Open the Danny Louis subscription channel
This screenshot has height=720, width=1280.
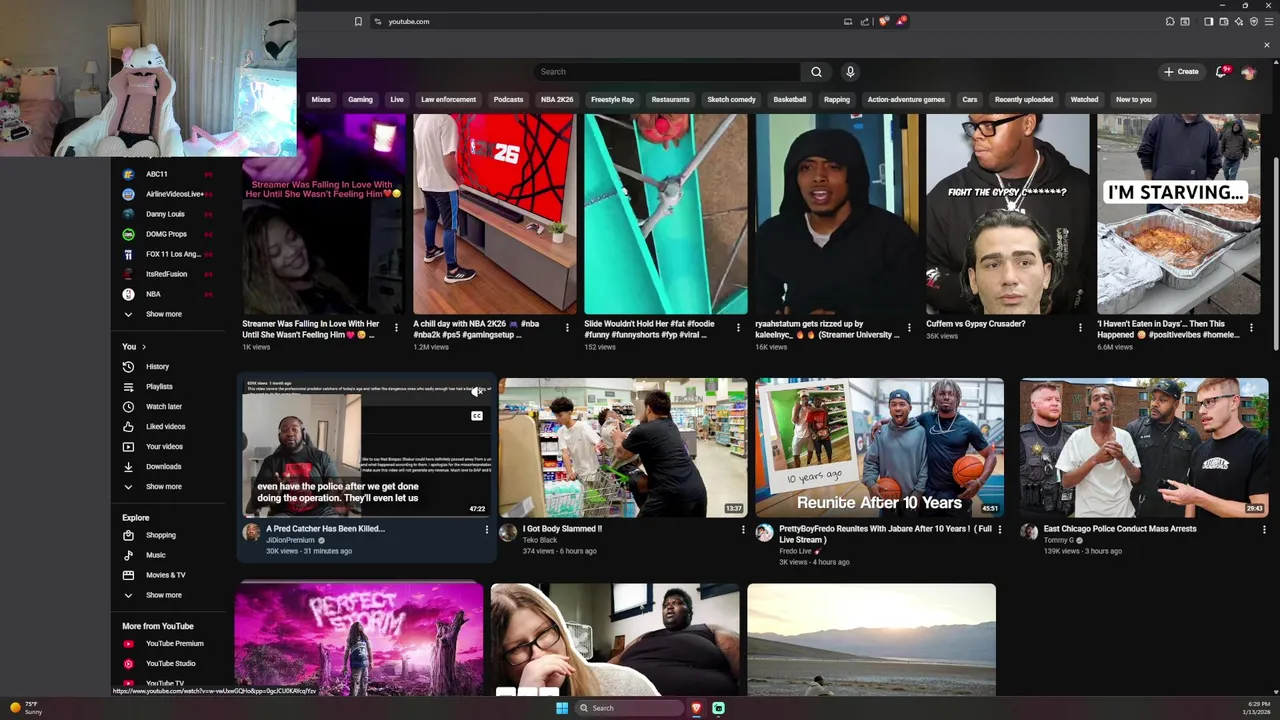[167, 214]
